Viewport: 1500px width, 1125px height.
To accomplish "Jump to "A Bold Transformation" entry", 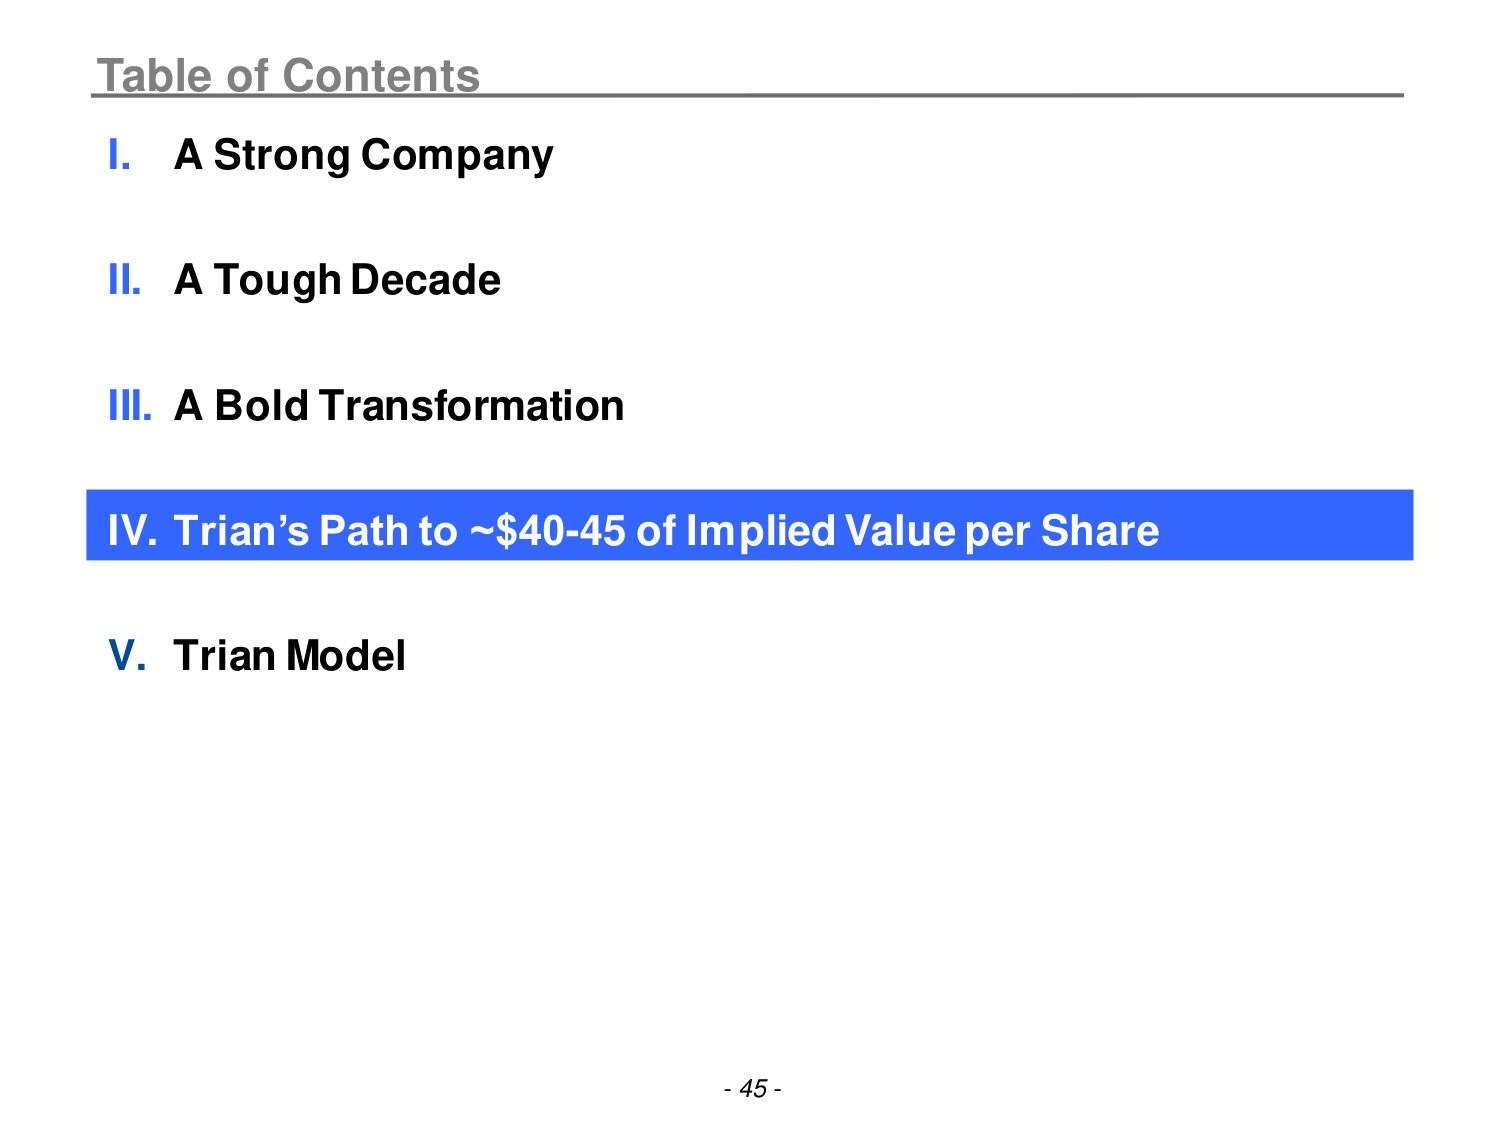I will [399, 406].
